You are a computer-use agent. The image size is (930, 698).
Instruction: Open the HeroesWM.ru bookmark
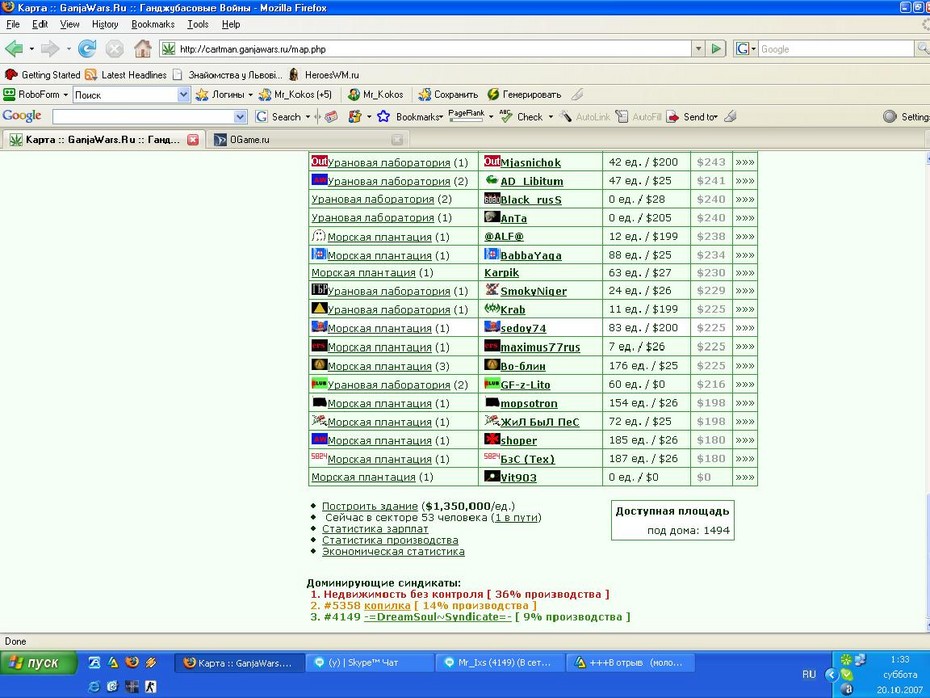[x=324, y=75]
